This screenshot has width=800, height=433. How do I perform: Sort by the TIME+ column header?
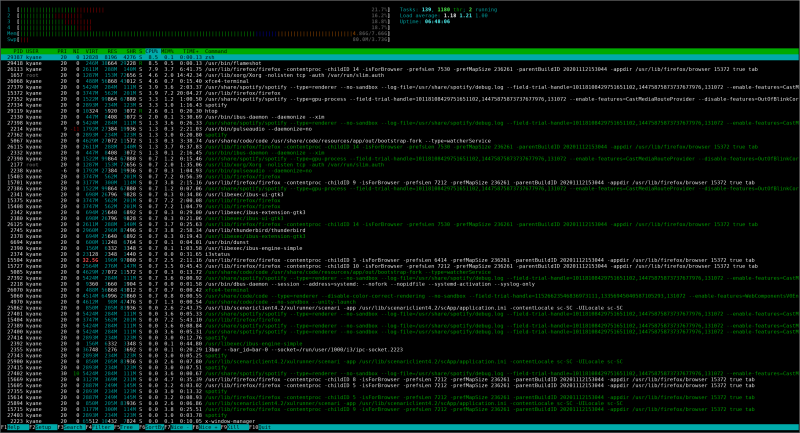(x=191, y=52)
